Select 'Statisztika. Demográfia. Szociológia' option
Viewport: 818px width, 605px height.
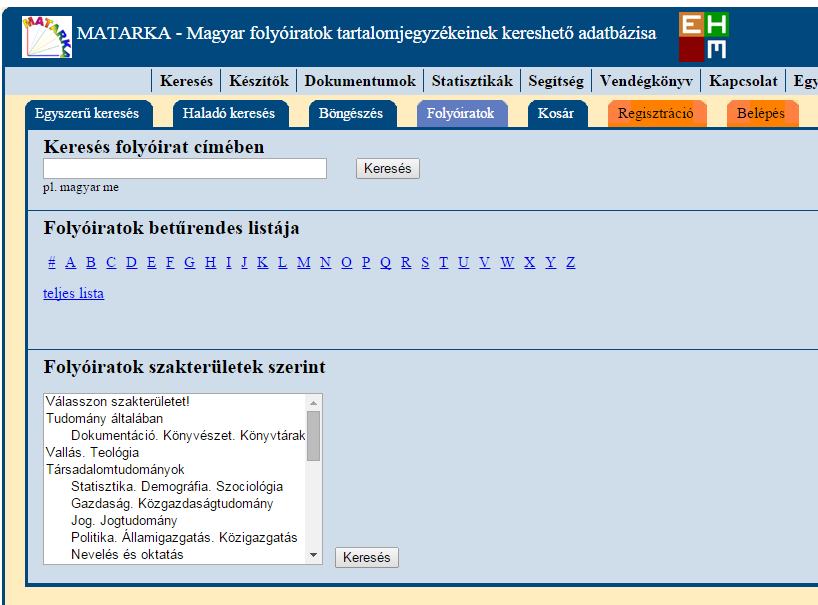click(175, 487)
